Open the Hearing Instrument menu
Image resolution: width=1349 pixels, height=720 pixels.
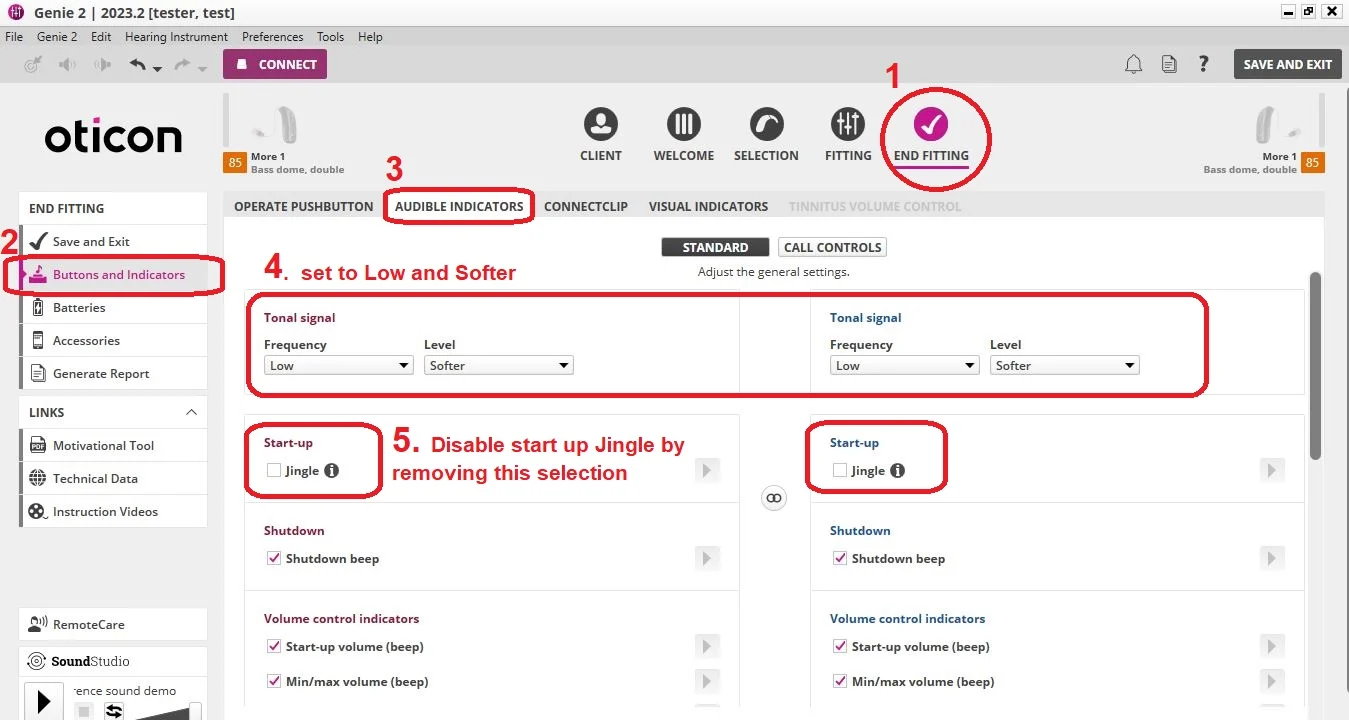coord(176,37)
